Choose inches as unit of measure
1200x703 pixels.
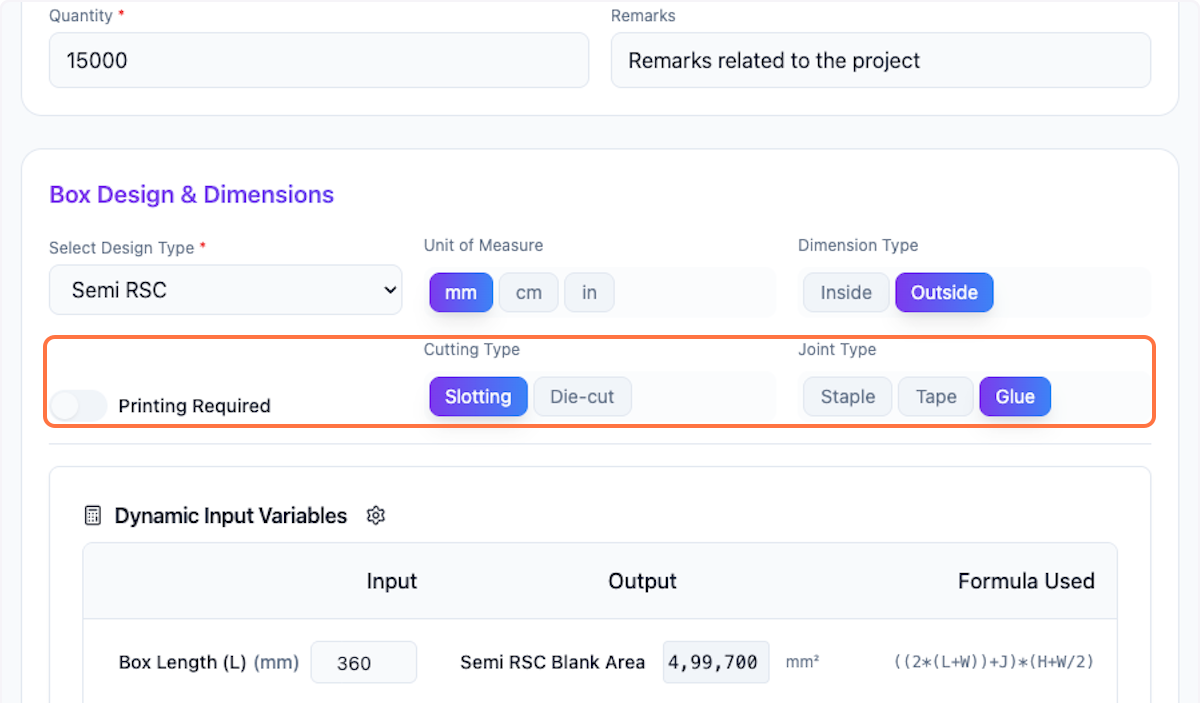pos(589,293)
